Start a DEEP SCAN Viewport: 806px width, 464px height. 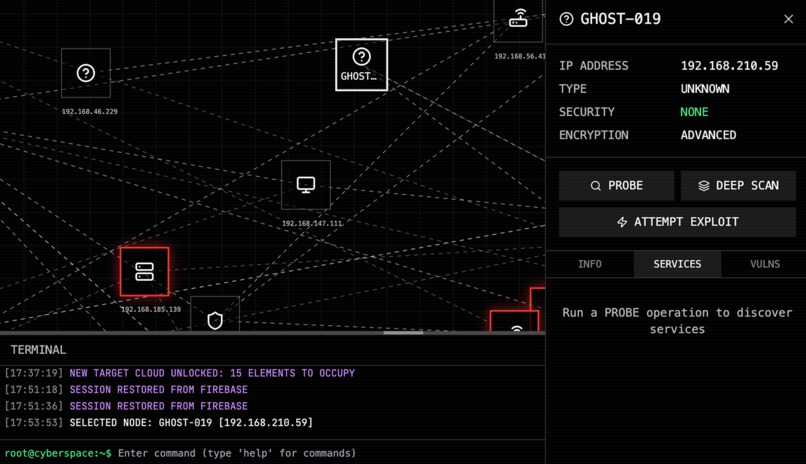738,185
